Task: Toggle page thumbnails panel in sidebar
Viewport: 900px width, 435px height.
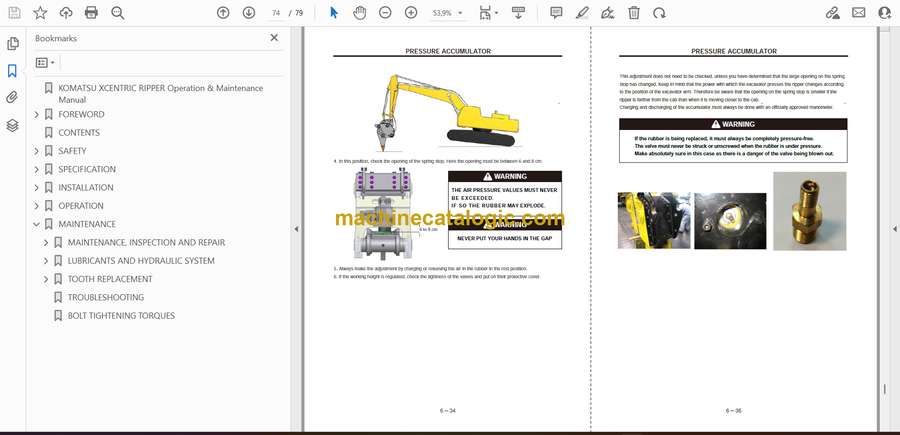Action: (13, 44)
